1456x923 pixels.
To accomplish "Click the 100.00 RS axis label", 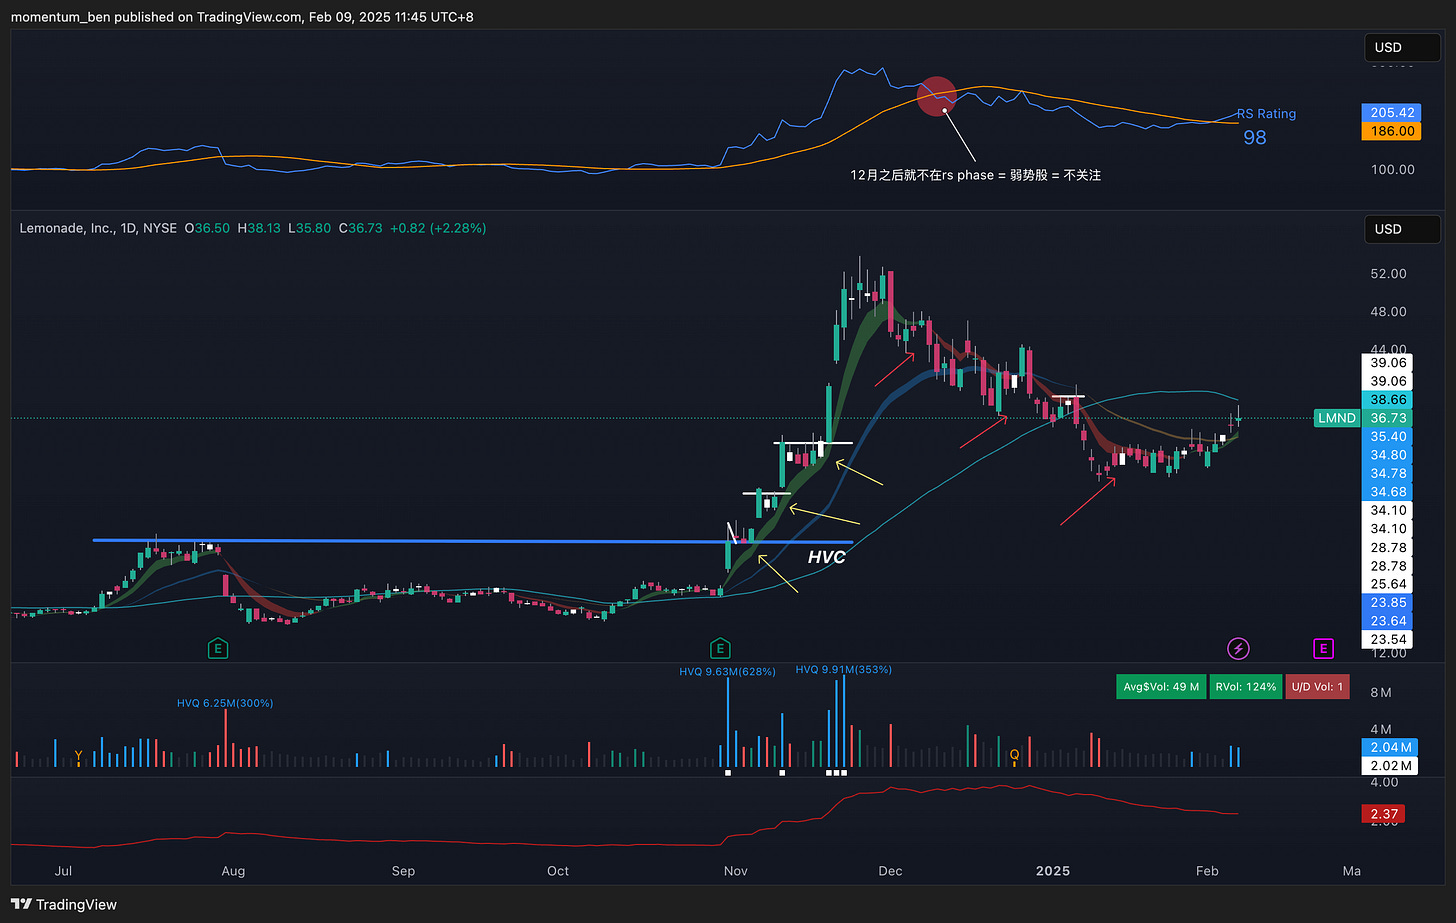I will pos(1393,170).
